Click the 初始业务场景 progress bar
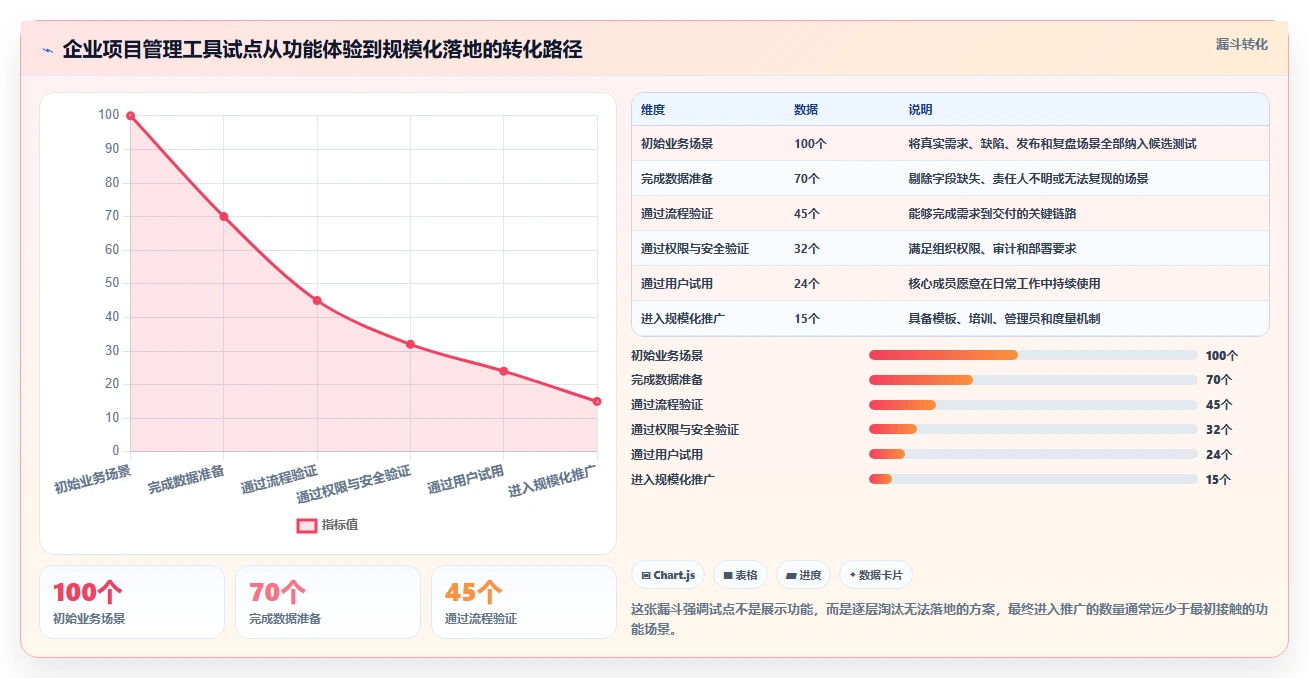The image size is (1309, 678). (x=1033, y=355)
